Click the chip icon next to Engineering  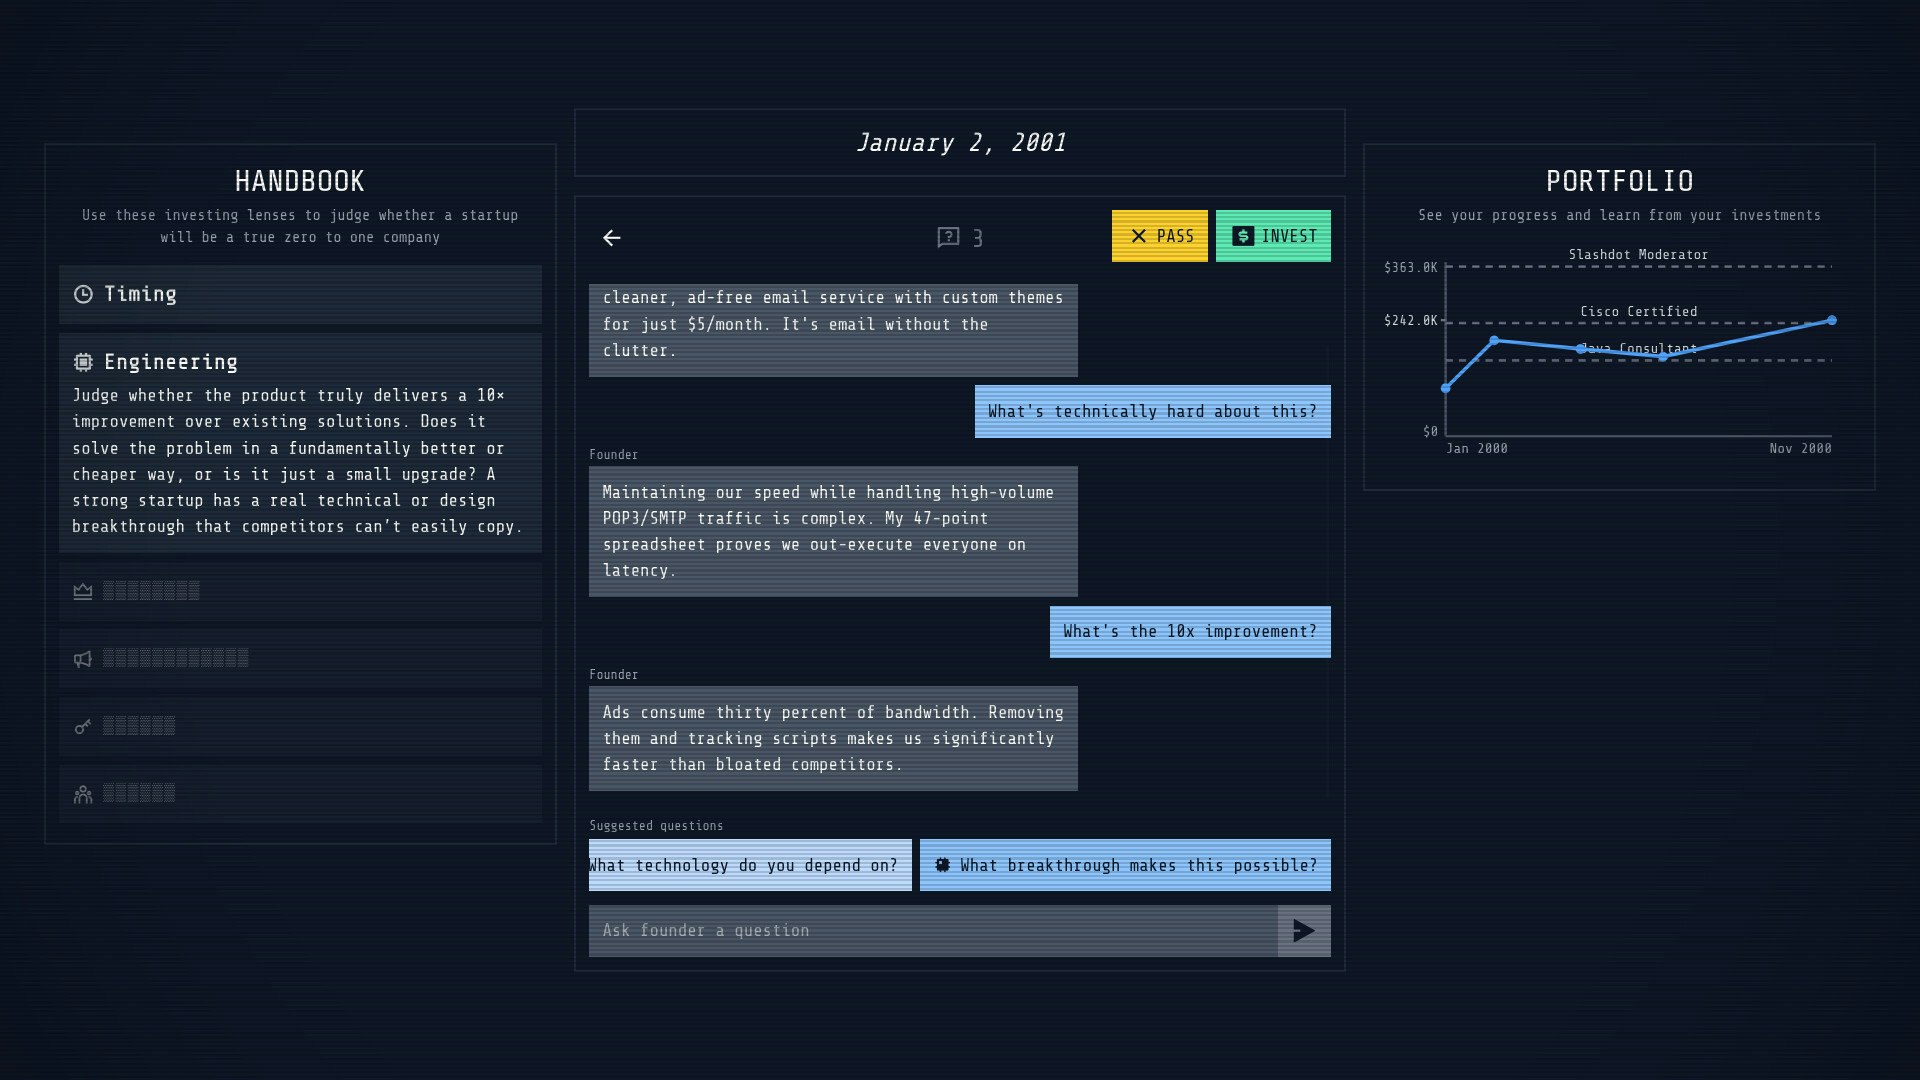coord(84,362)
